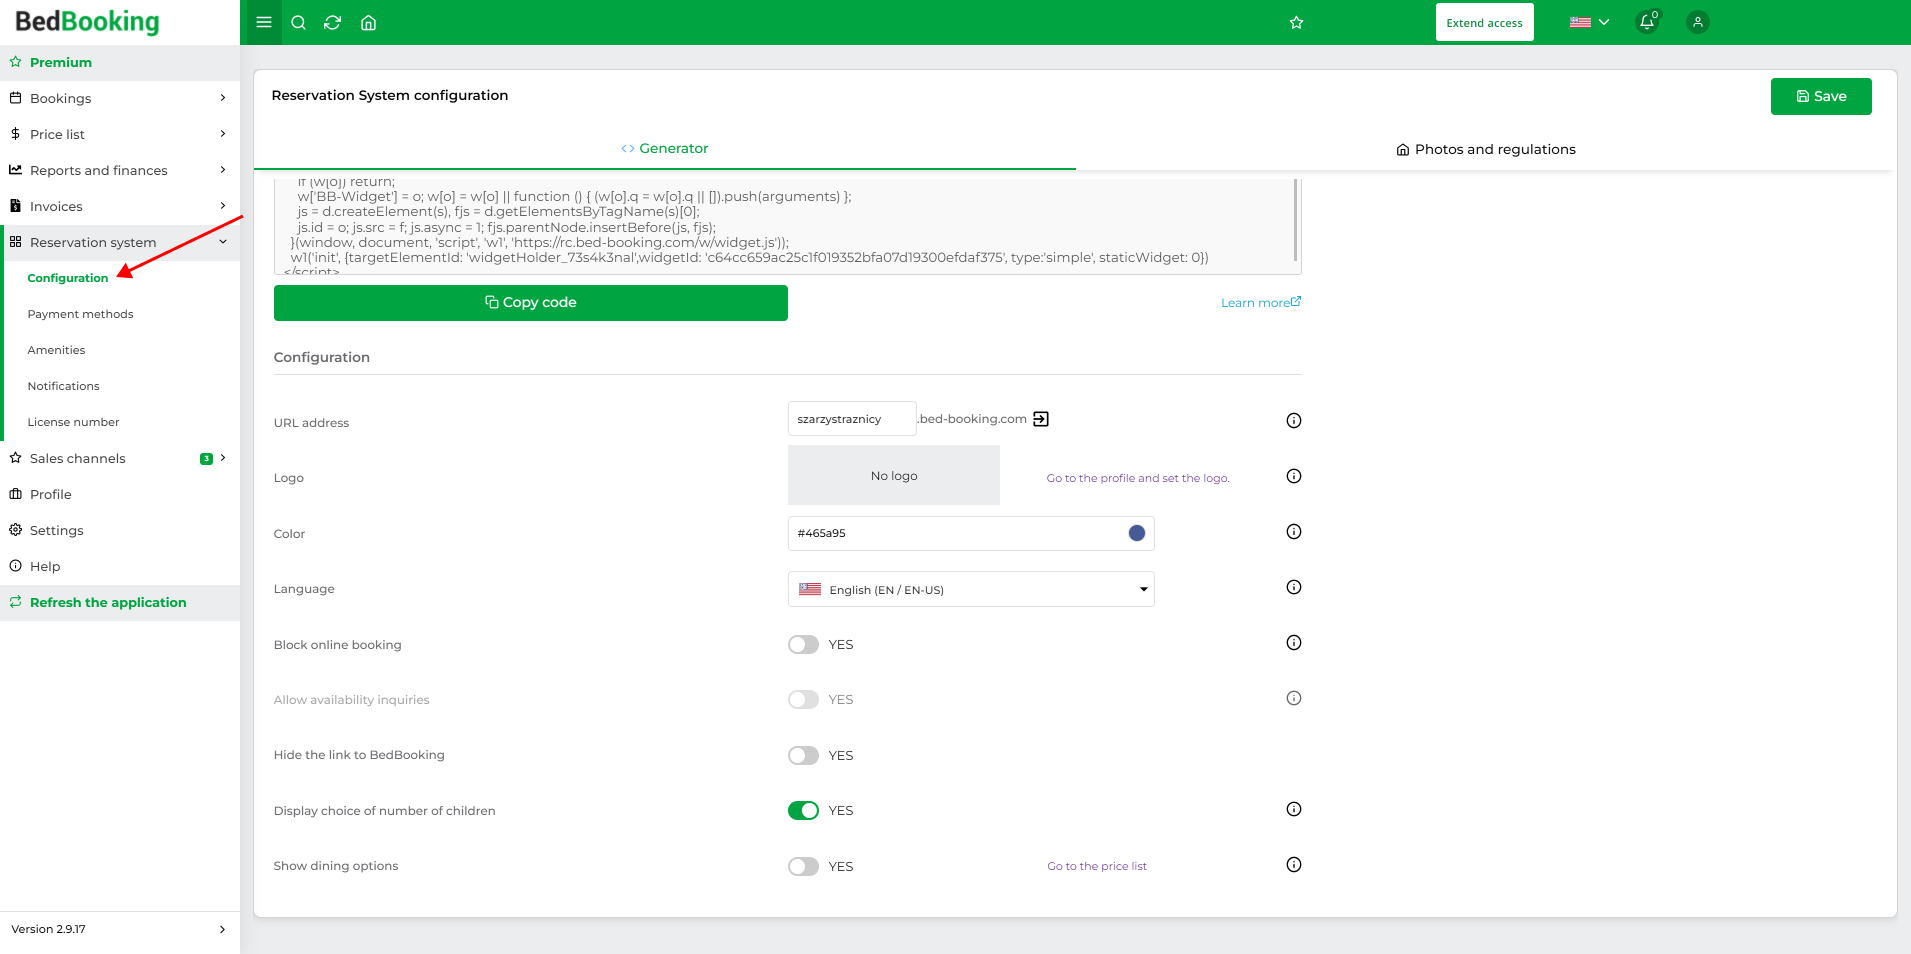Open Payment methods in sidebar
Image resolution: width=1911 pixels, height=954 pixels.
(x=80, y=314)
